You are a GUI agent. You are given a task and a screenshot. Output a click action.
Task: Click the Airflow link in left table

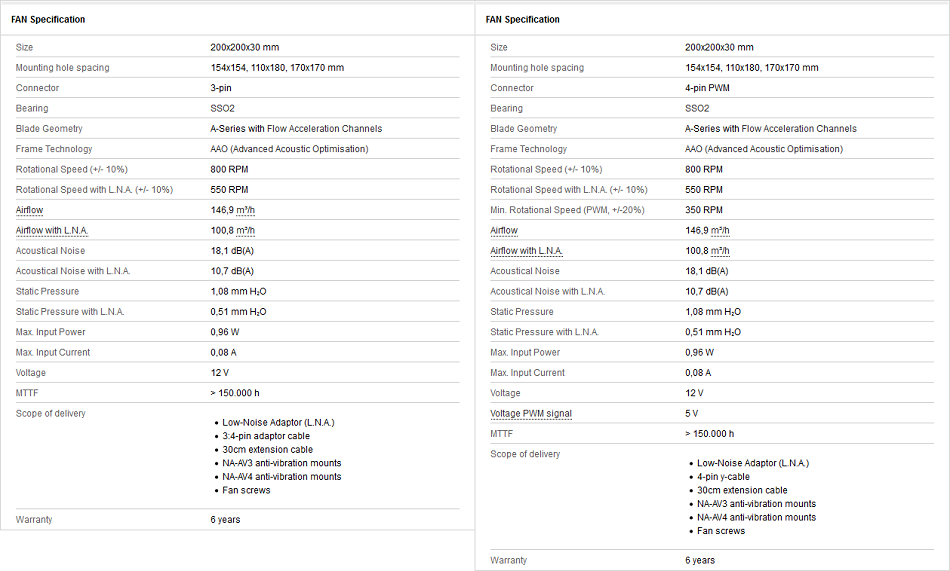(x=29, y=210)
